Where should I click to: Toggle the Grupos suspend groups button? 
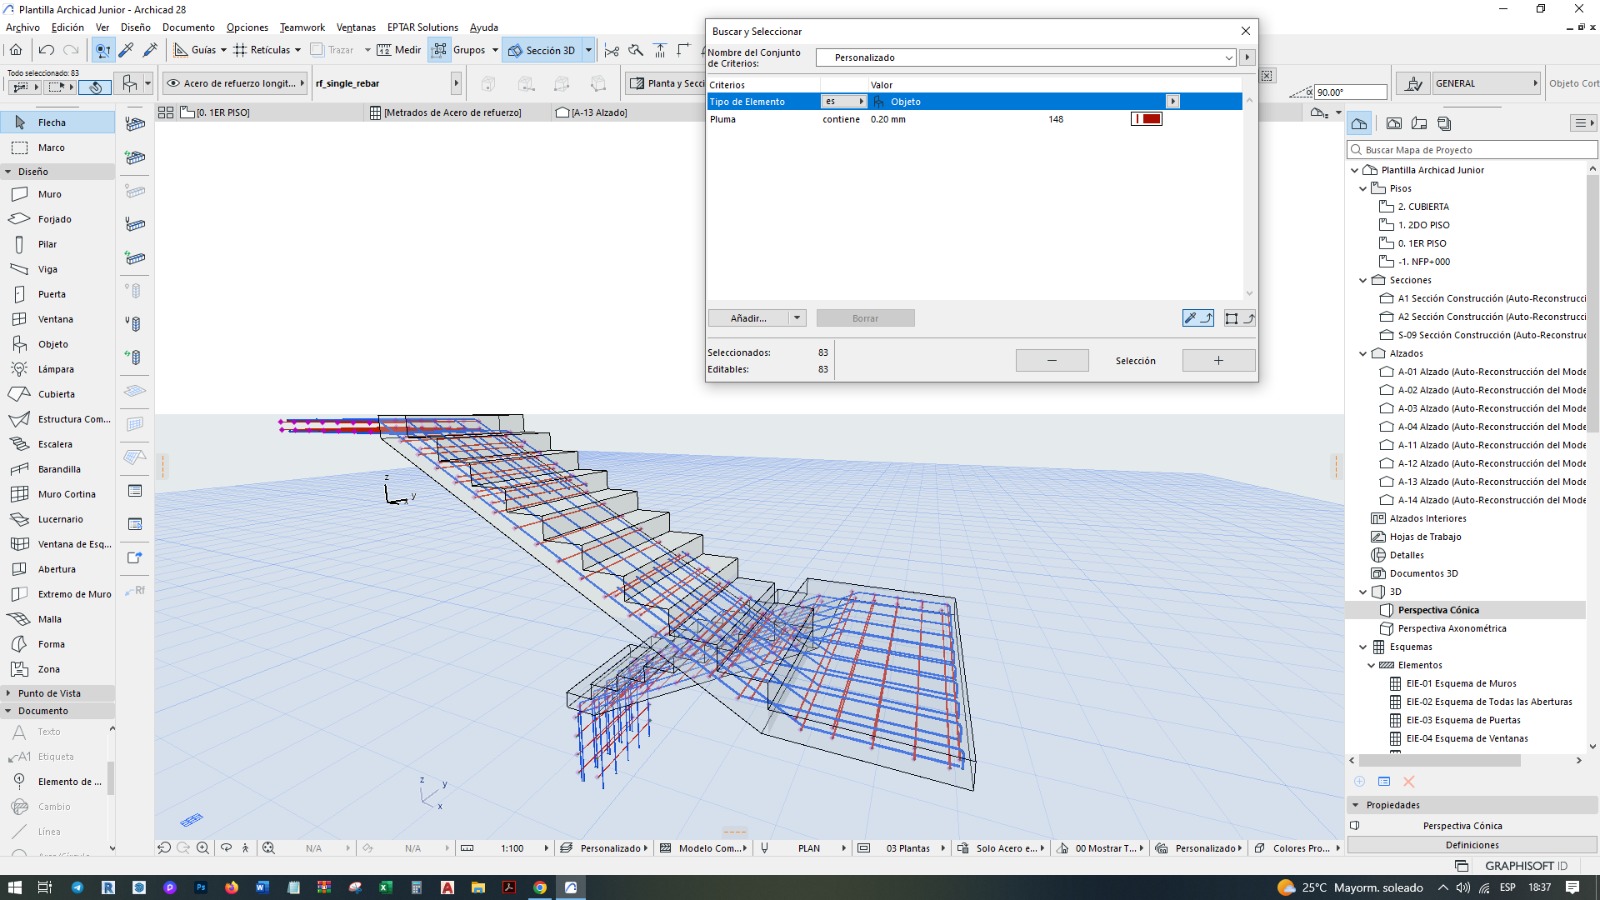459,50
